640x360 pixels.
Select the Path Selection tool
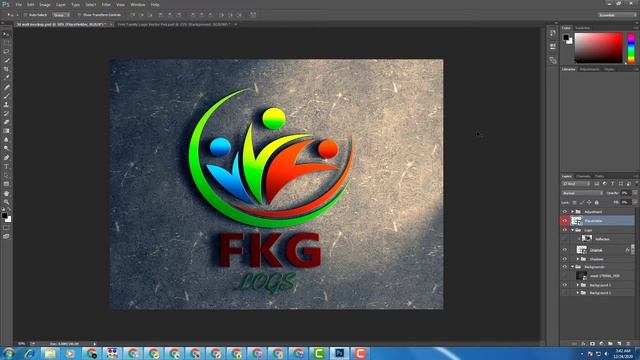6,175
